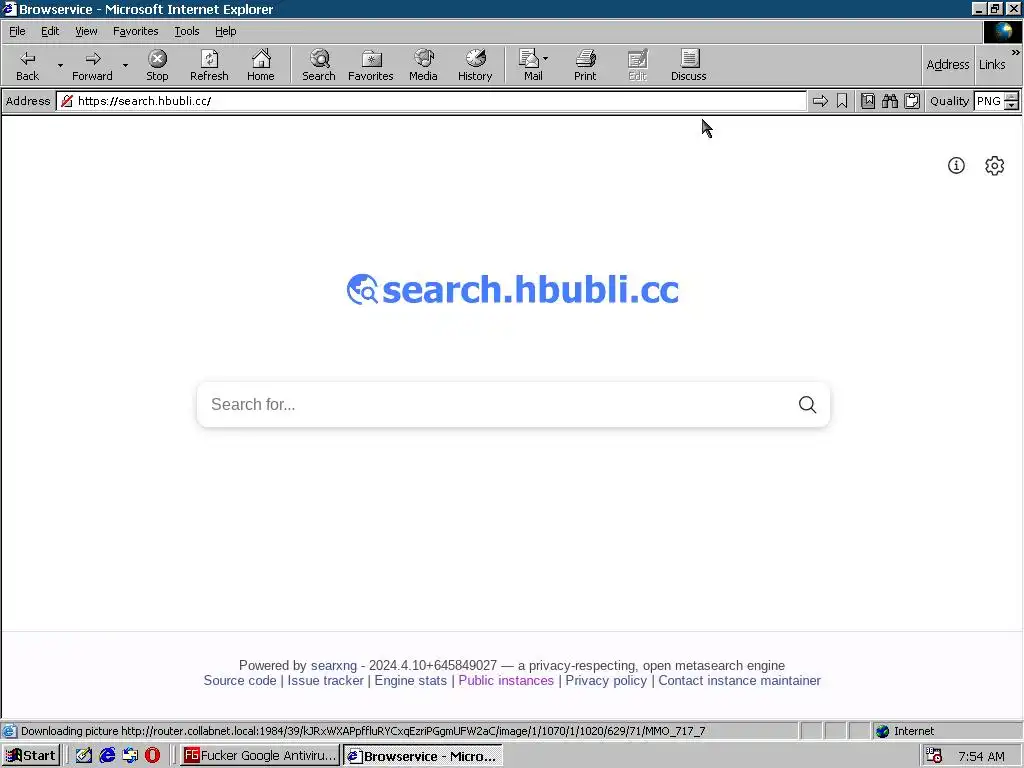
Task: Click the clipboard icon near Quality
Action: coord(912,101)
